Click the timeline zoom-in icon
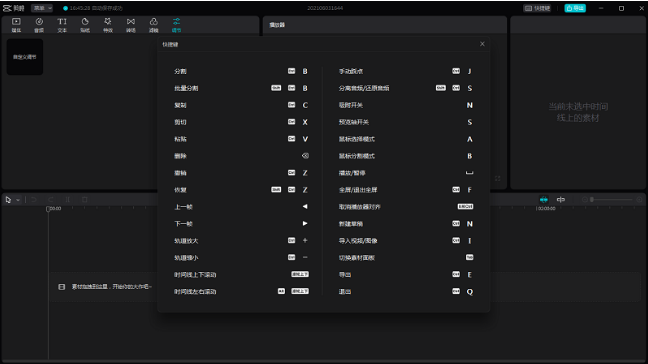648x364 pixels. (639, 200)
